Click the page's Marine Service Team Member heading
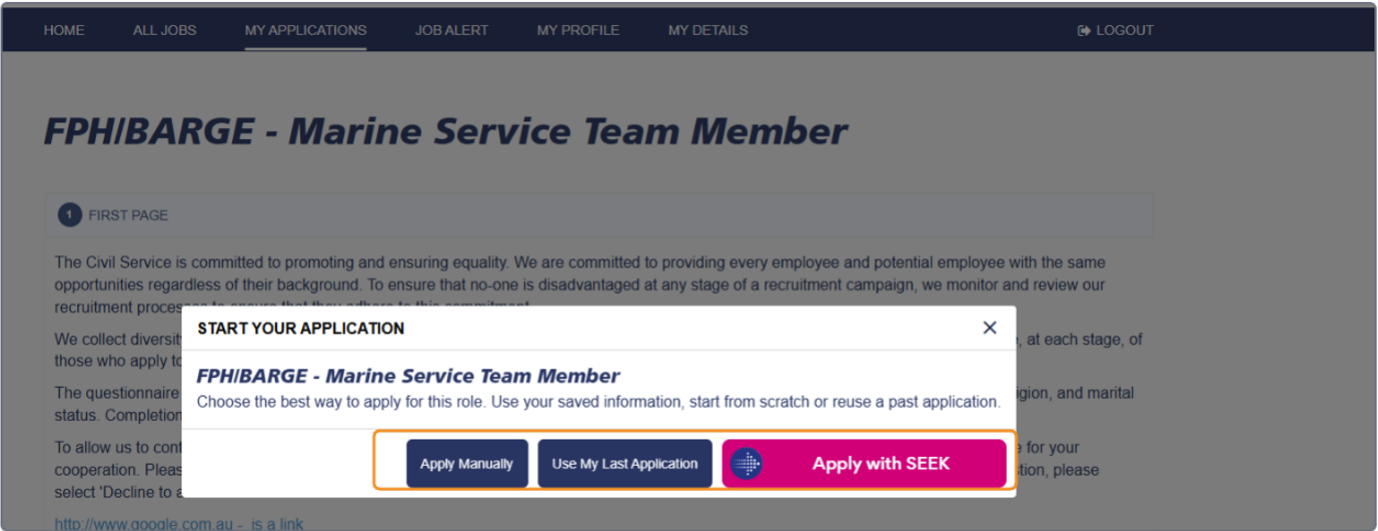 [x=446, y=131]
